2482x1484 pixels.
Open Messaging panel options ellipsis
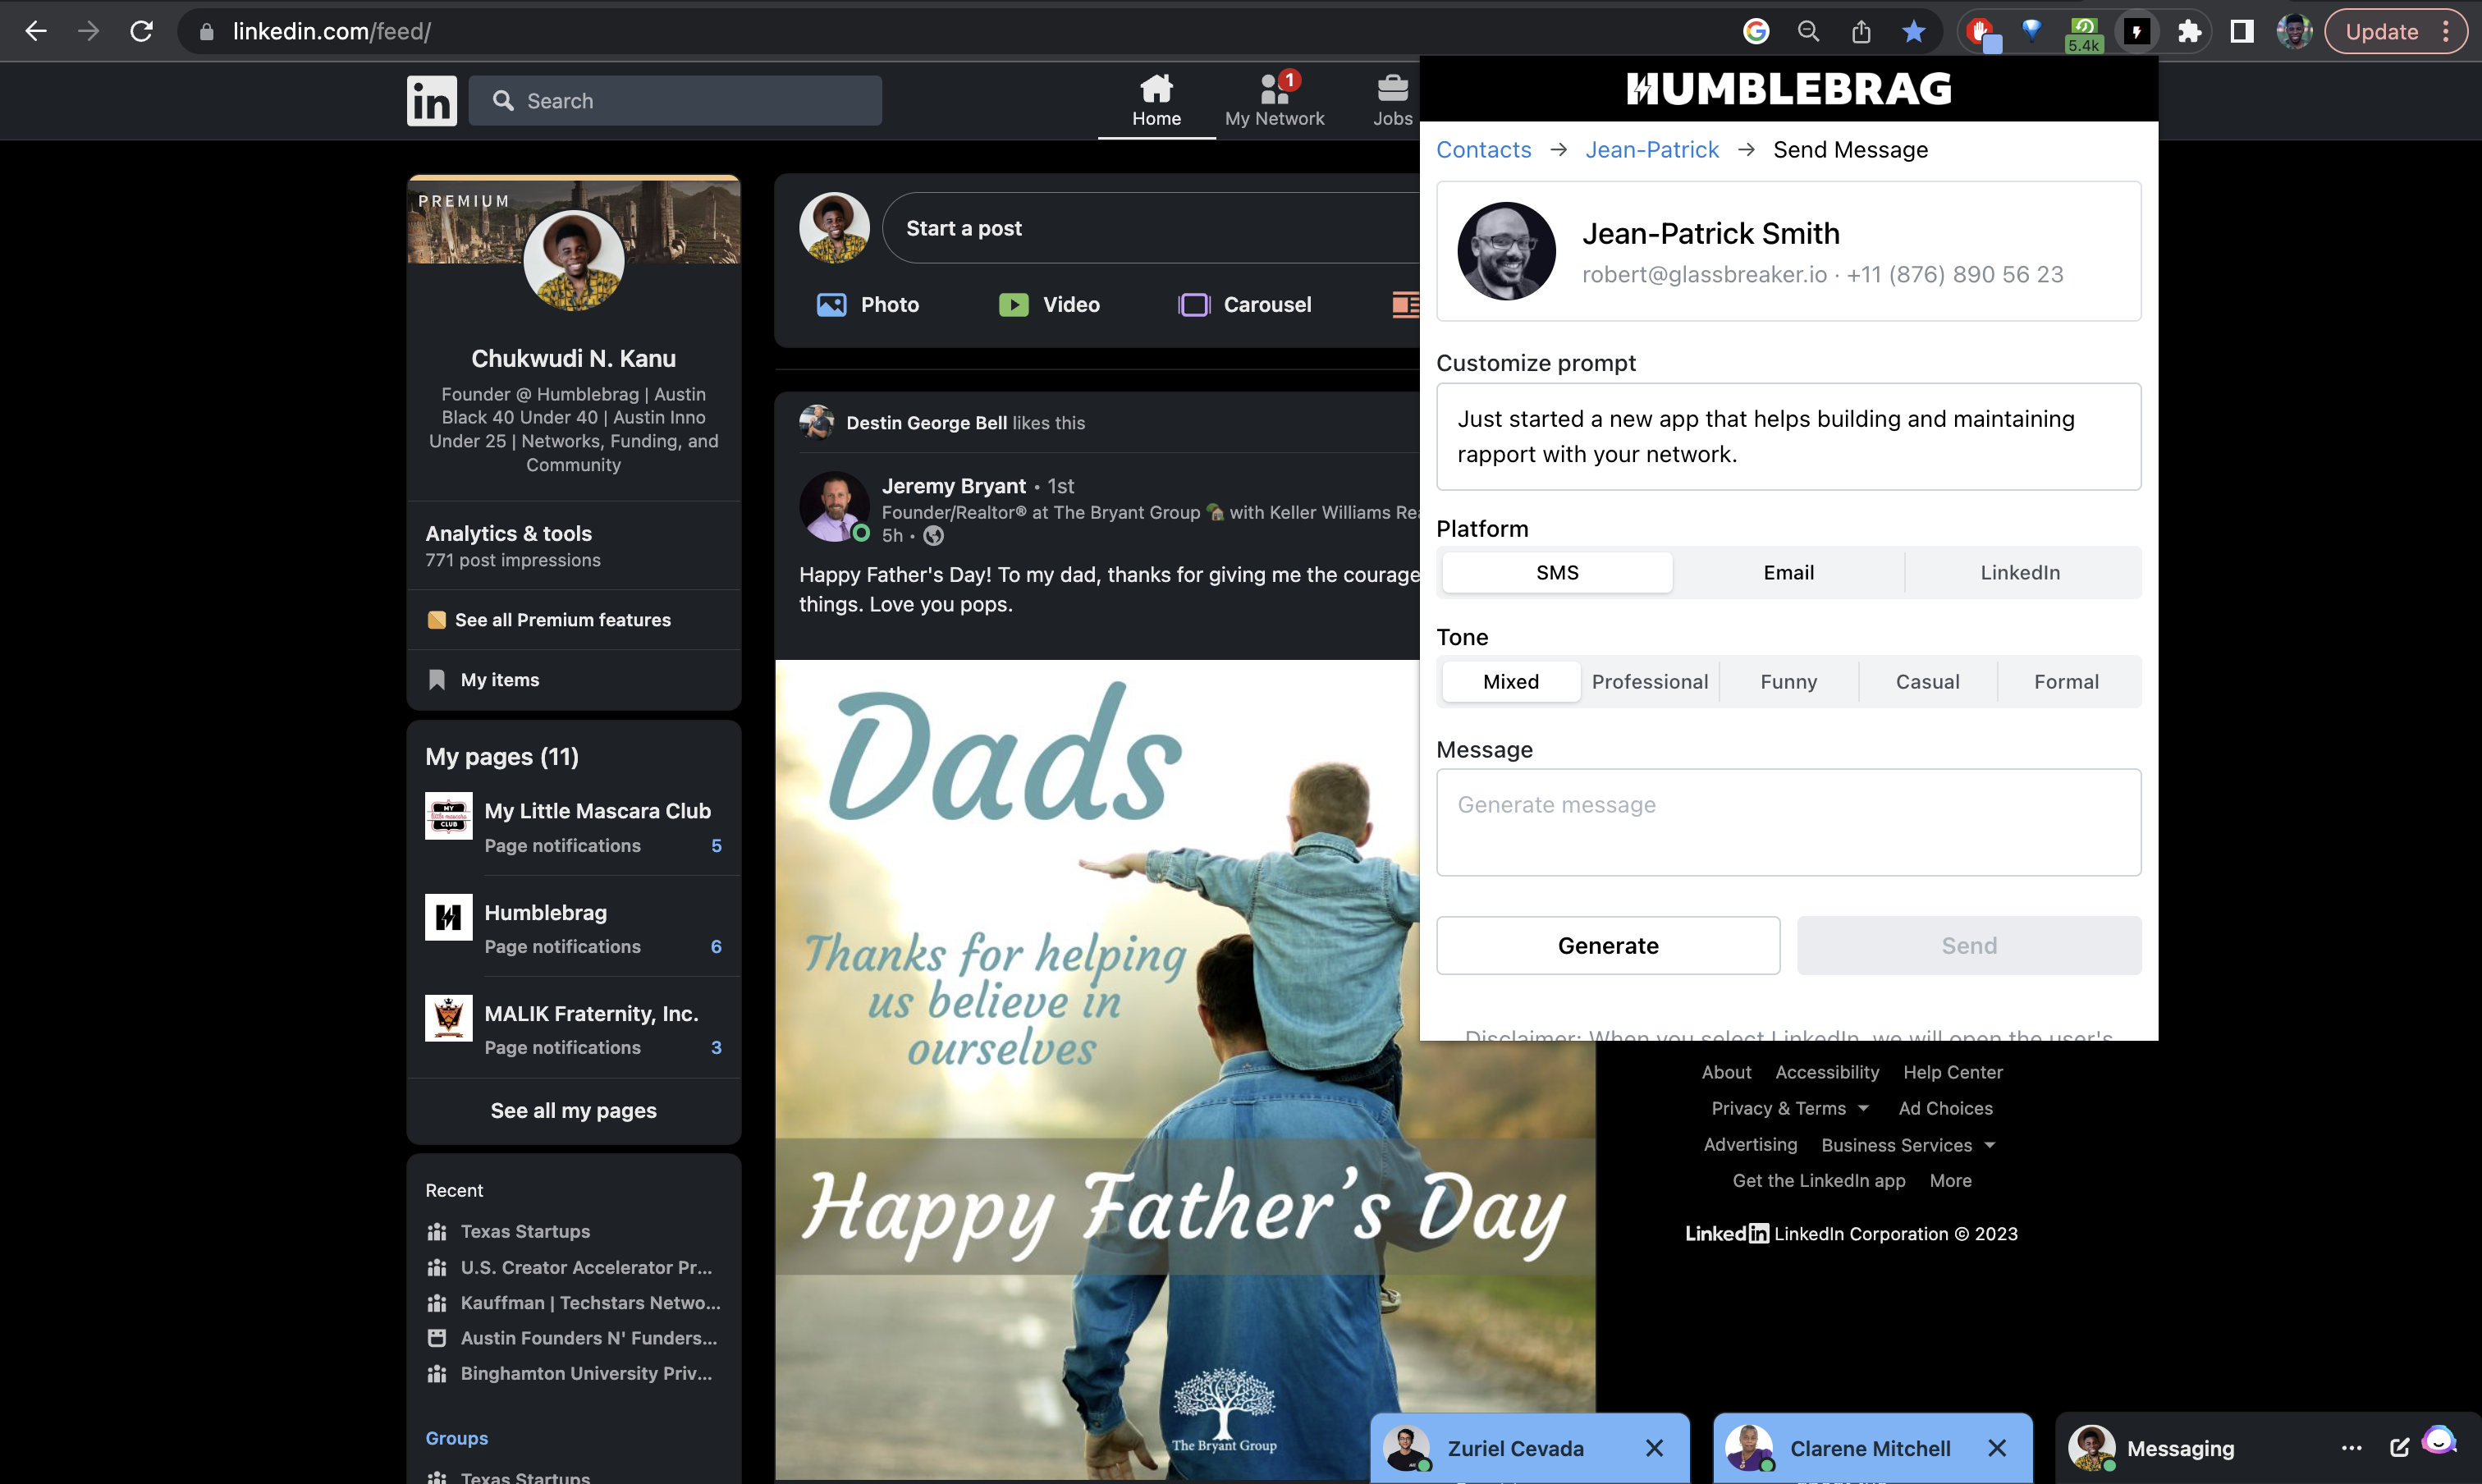pos(2351,1447)
